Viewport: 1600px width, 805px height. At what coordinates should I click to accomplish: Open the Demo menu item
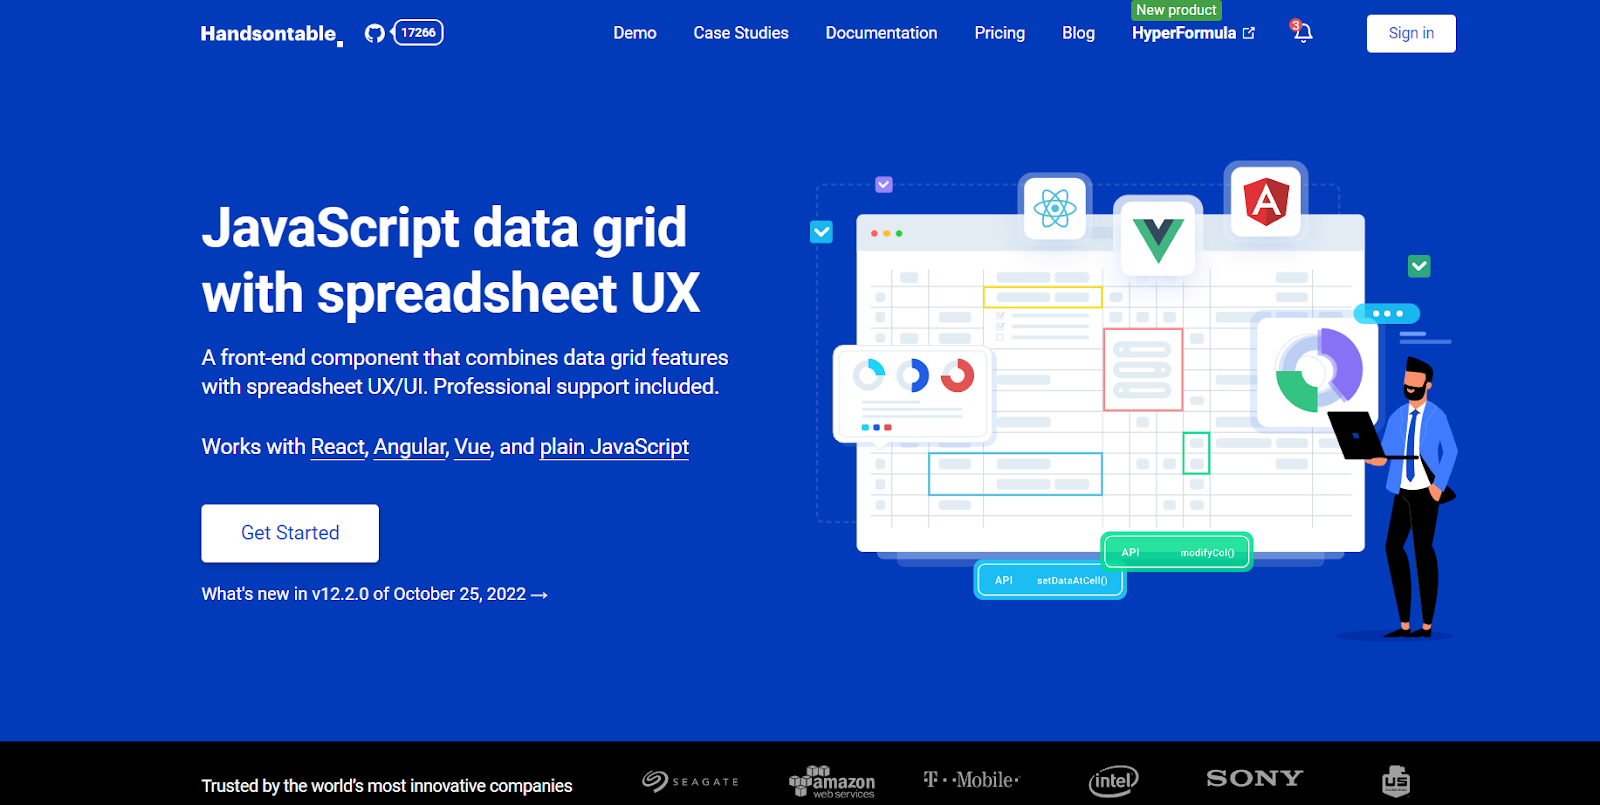click(x=635, y=33)
